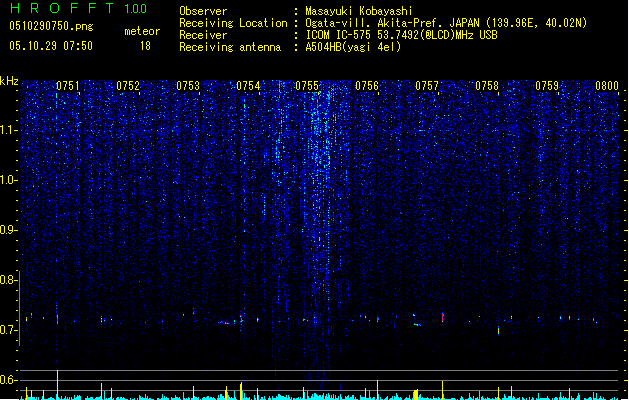This screenshot has height=400, width=629.
Task: Click the receiver value ICOM IC-575 53.7492 MHz USB
Action: click(402, 35)
